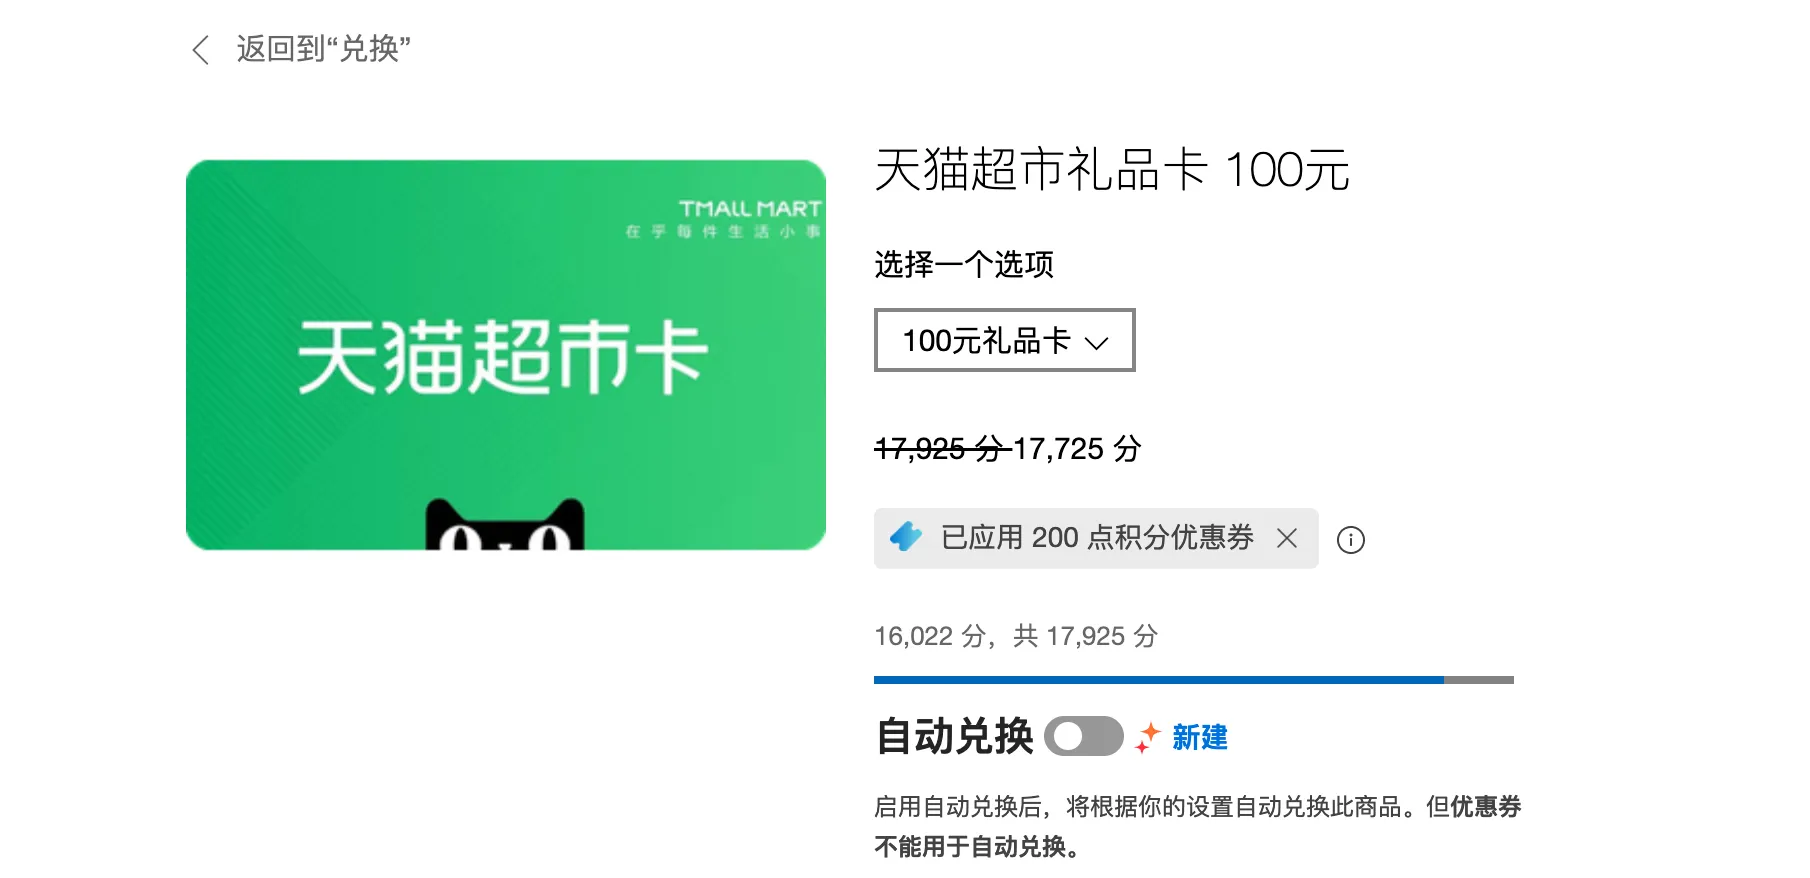Open the Tmall supermarket card image
Screen dimensions: 1810x878
pyautogui.click(x=506, y=355)
